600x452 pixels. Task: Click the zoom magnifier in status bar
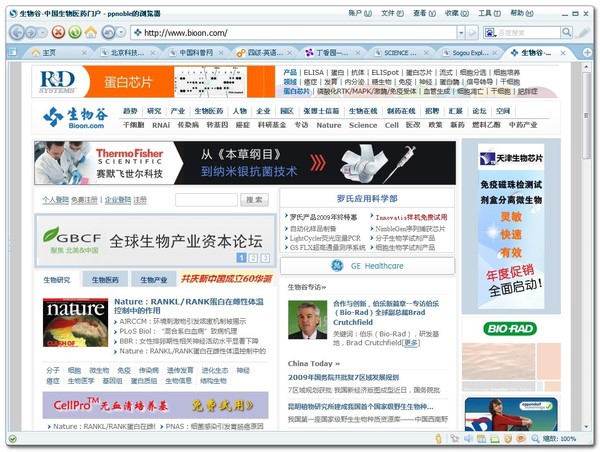coord(535,439)
